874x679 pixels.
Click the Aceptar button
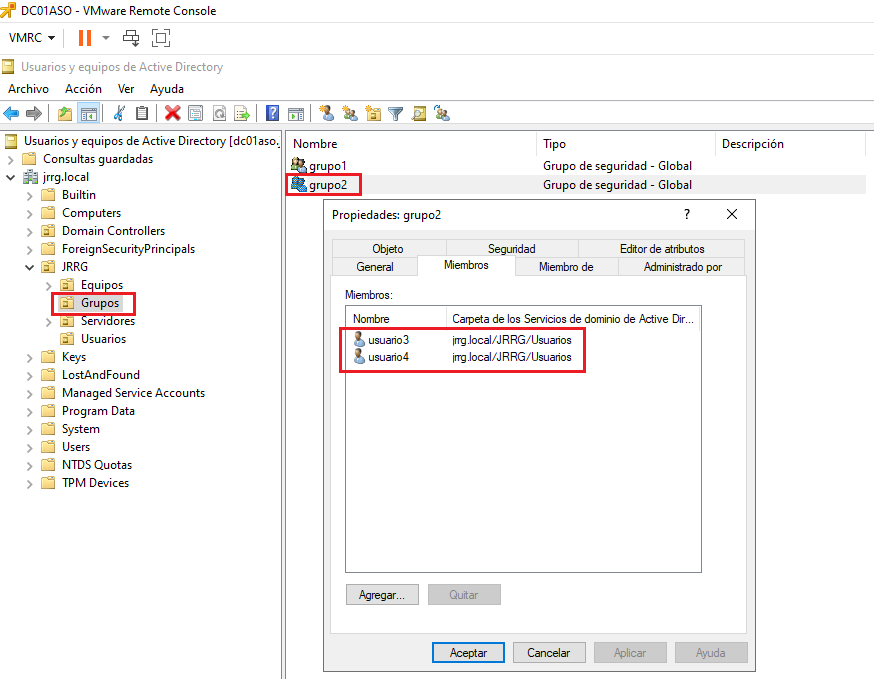pyautogui.click(x=468, y=653)
